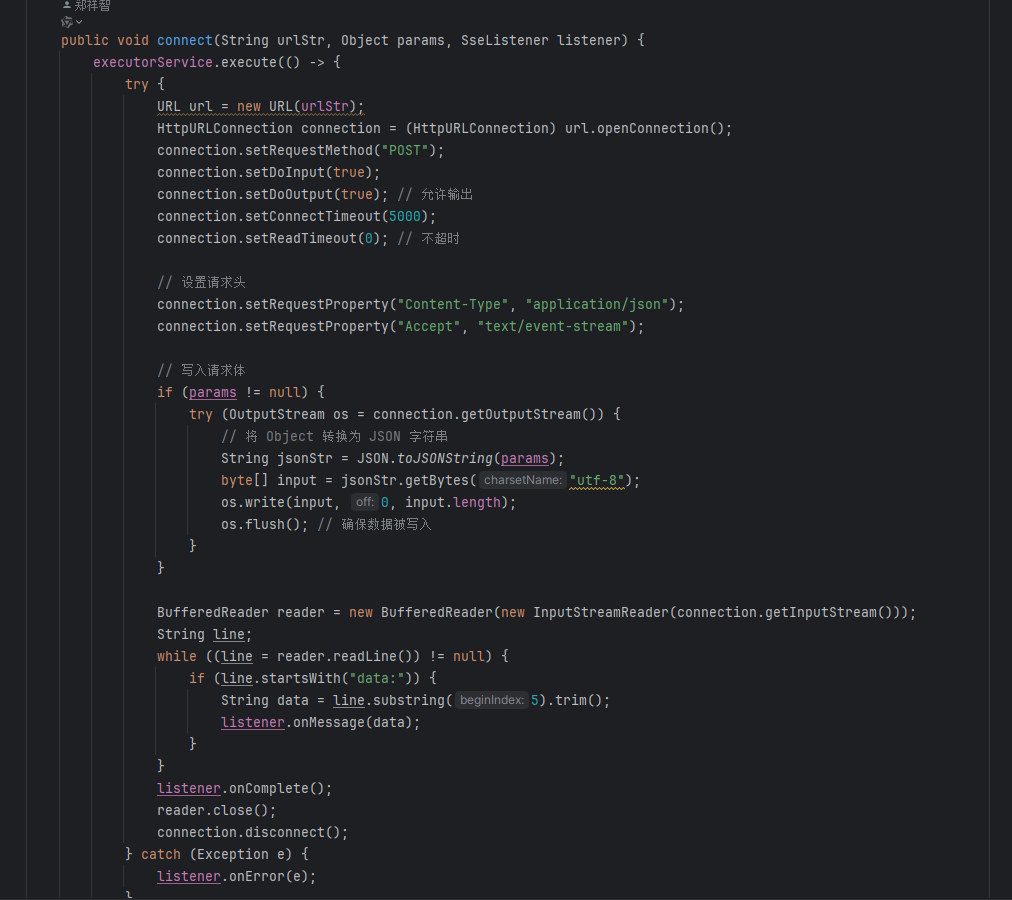Screen dimensions: 1012x900
Task: Click the toJSONString method call
Action: 445,458
